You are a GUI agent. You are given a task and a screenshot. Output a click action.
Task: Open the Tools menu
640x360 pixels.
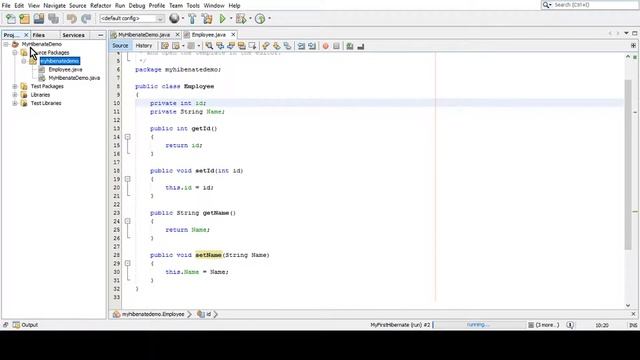click(x=193, y=6)
